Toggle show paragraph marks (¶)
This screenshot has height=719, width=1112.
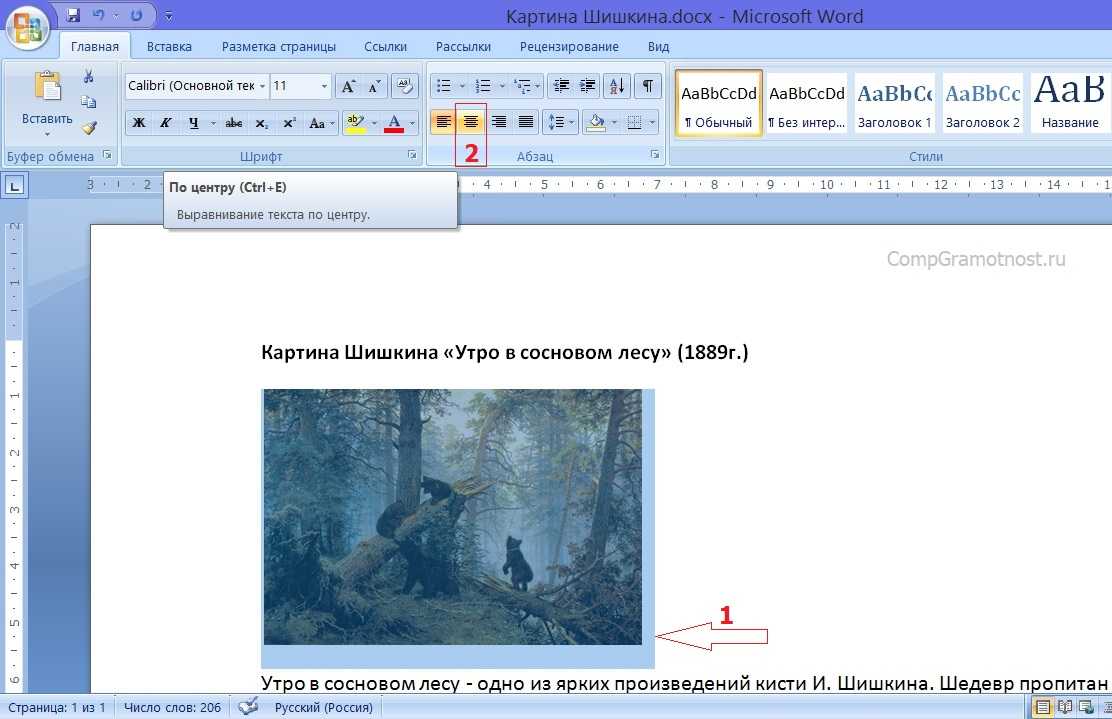pos(647,86)
